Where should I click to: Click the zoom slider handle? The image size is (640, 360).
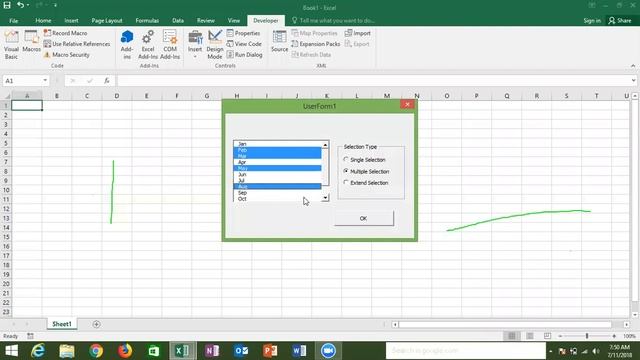point(587,336)
